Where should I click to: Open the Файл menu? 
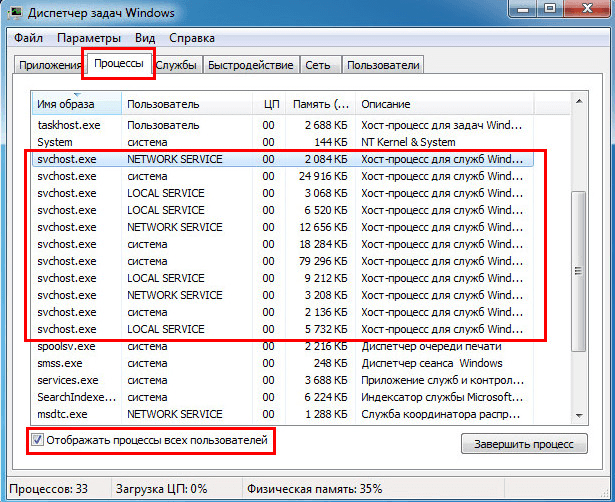28,38
